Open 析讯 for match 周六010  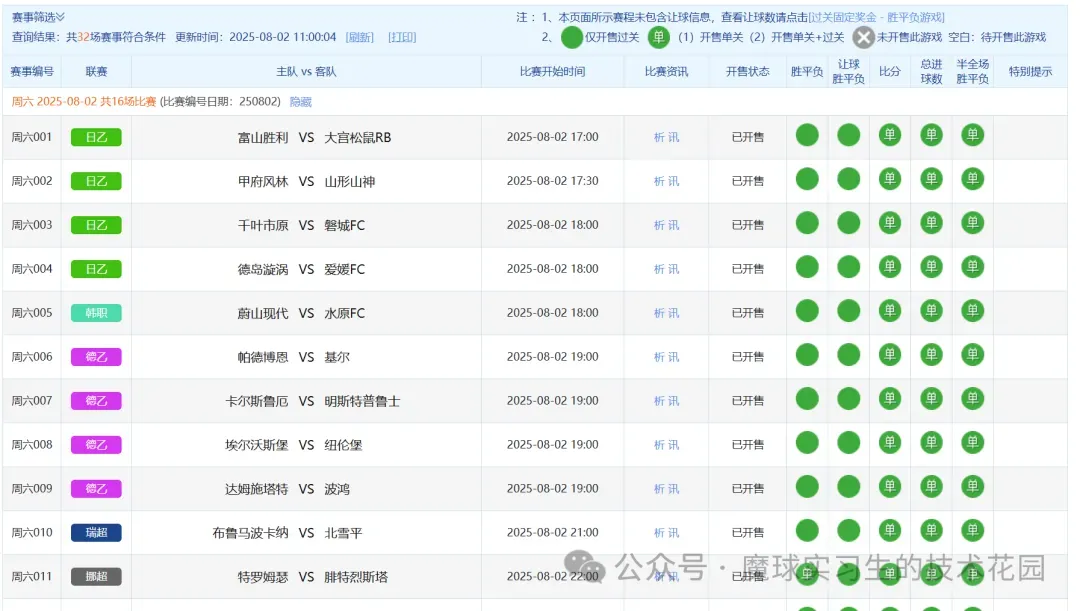pos(666,532)
